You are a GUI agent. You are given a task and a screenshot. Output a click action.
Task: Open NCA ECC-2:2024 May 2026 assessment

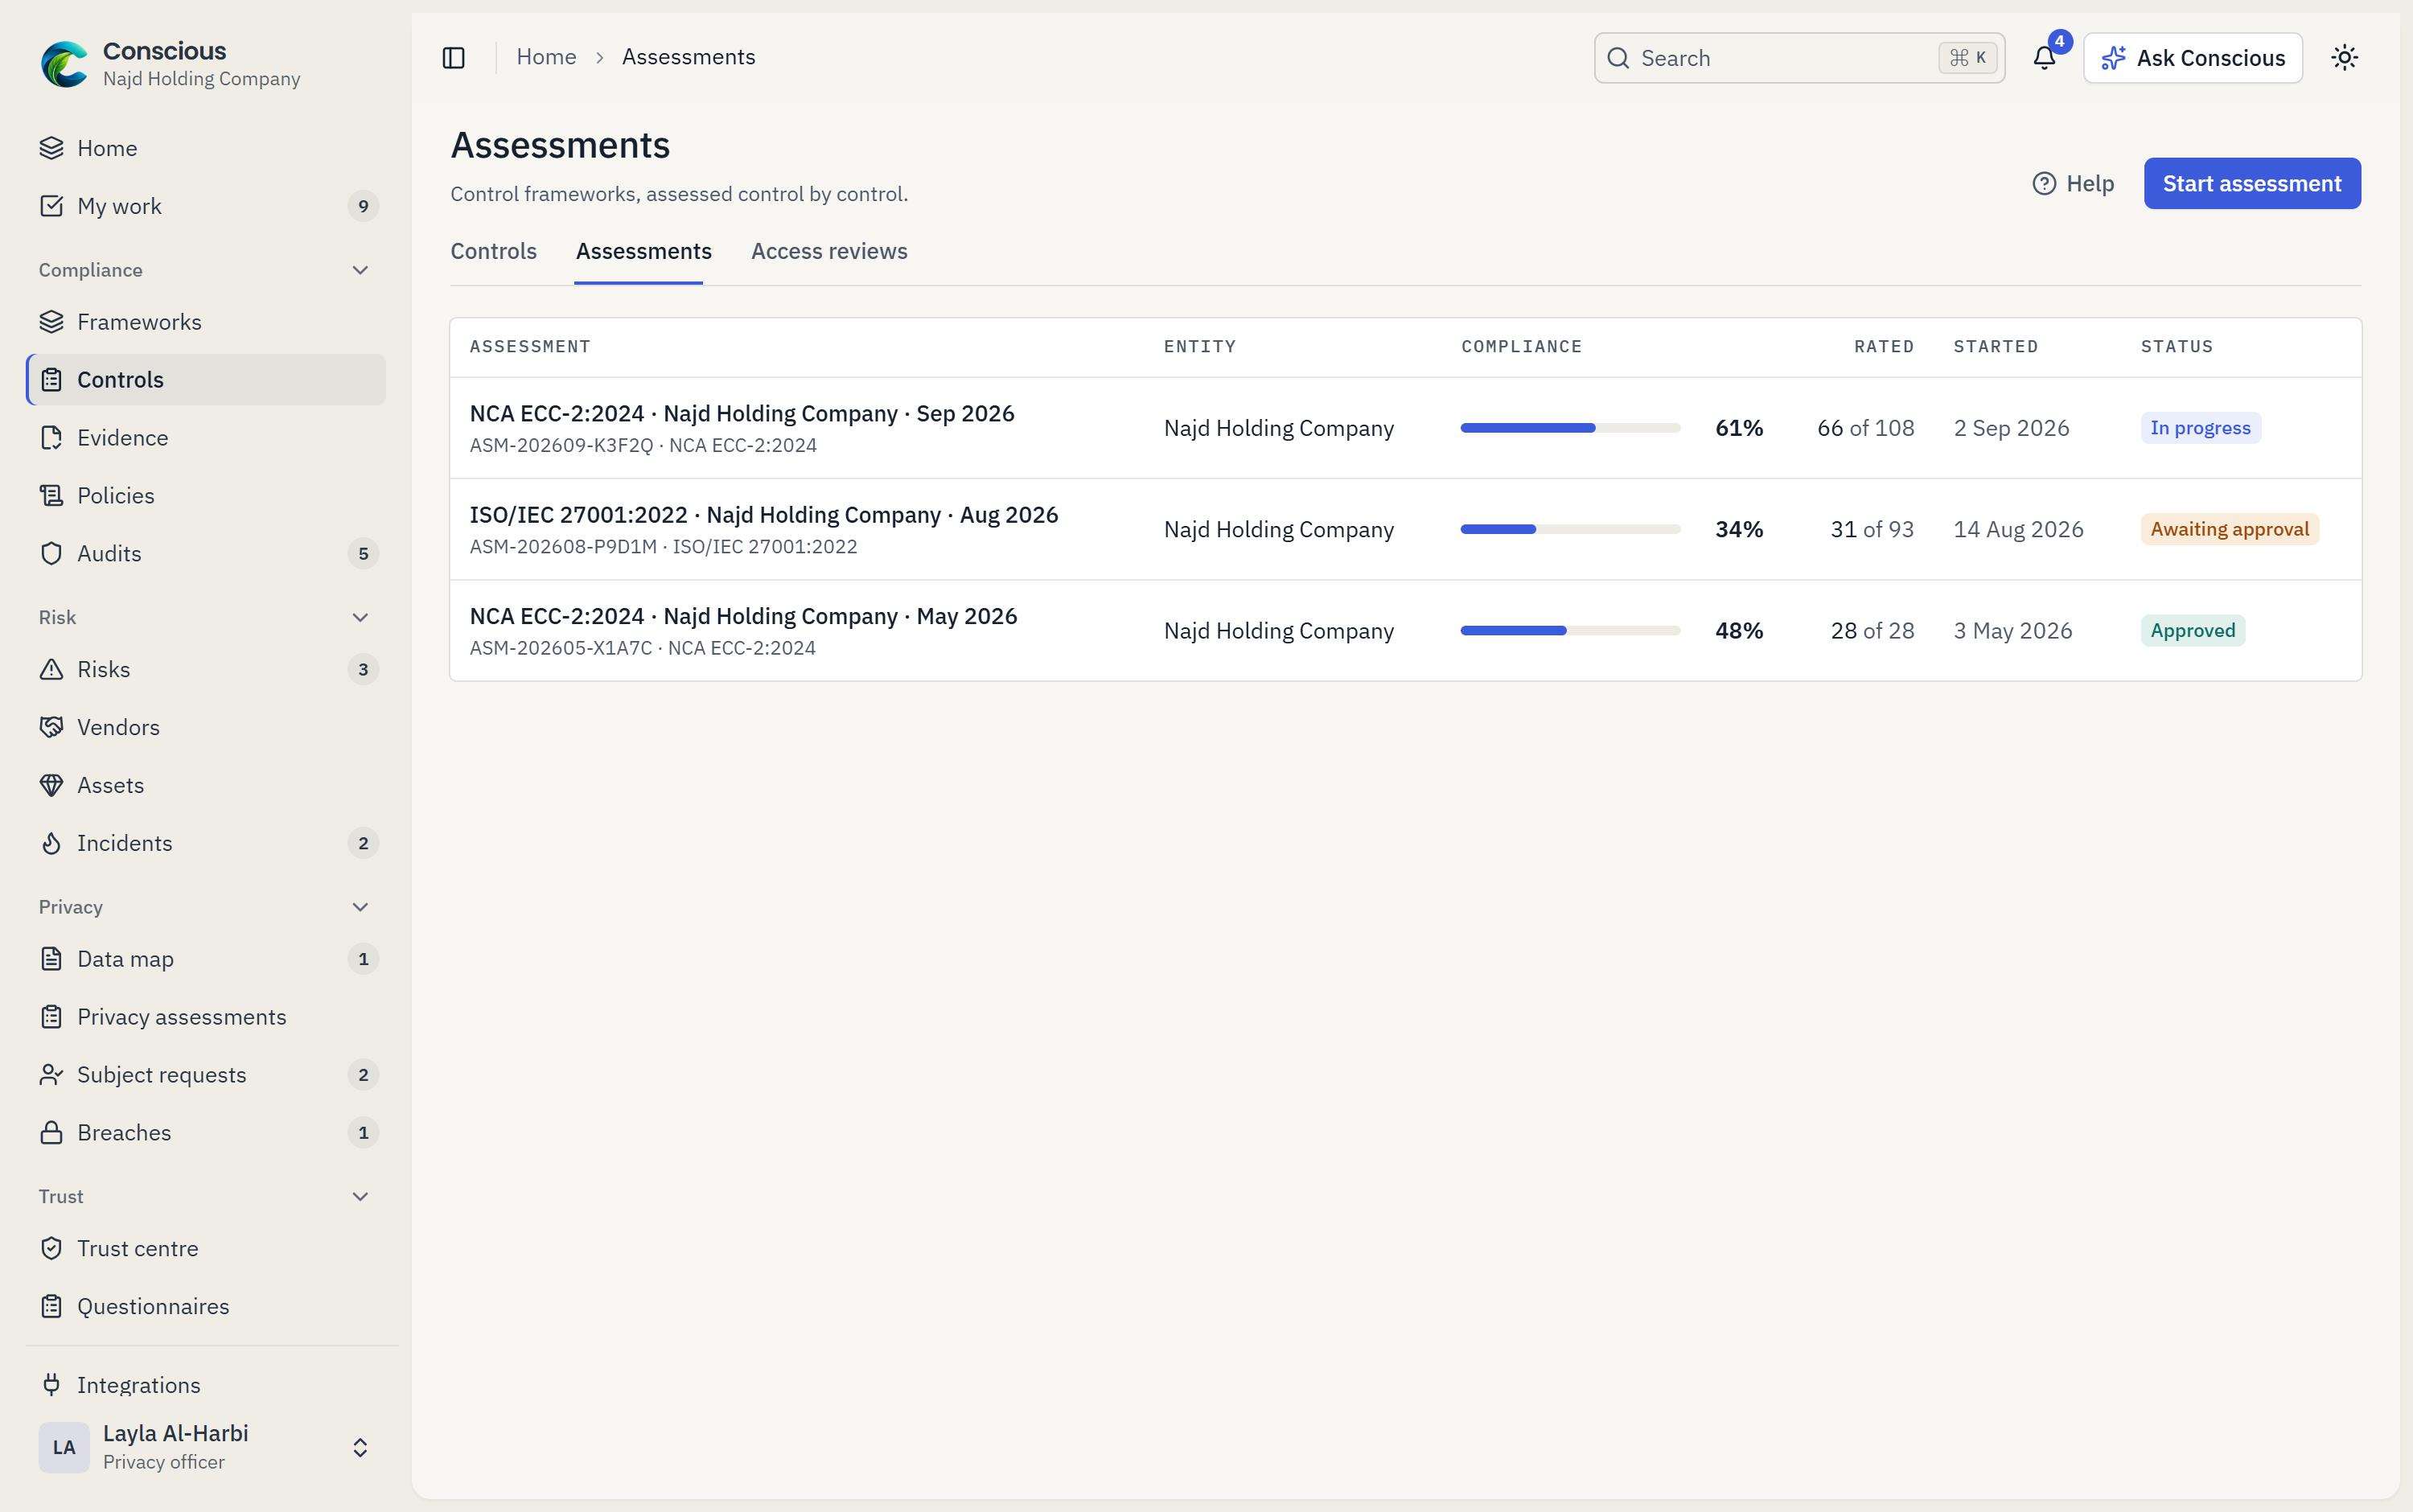pyautogui.click(x=743, y=617)
